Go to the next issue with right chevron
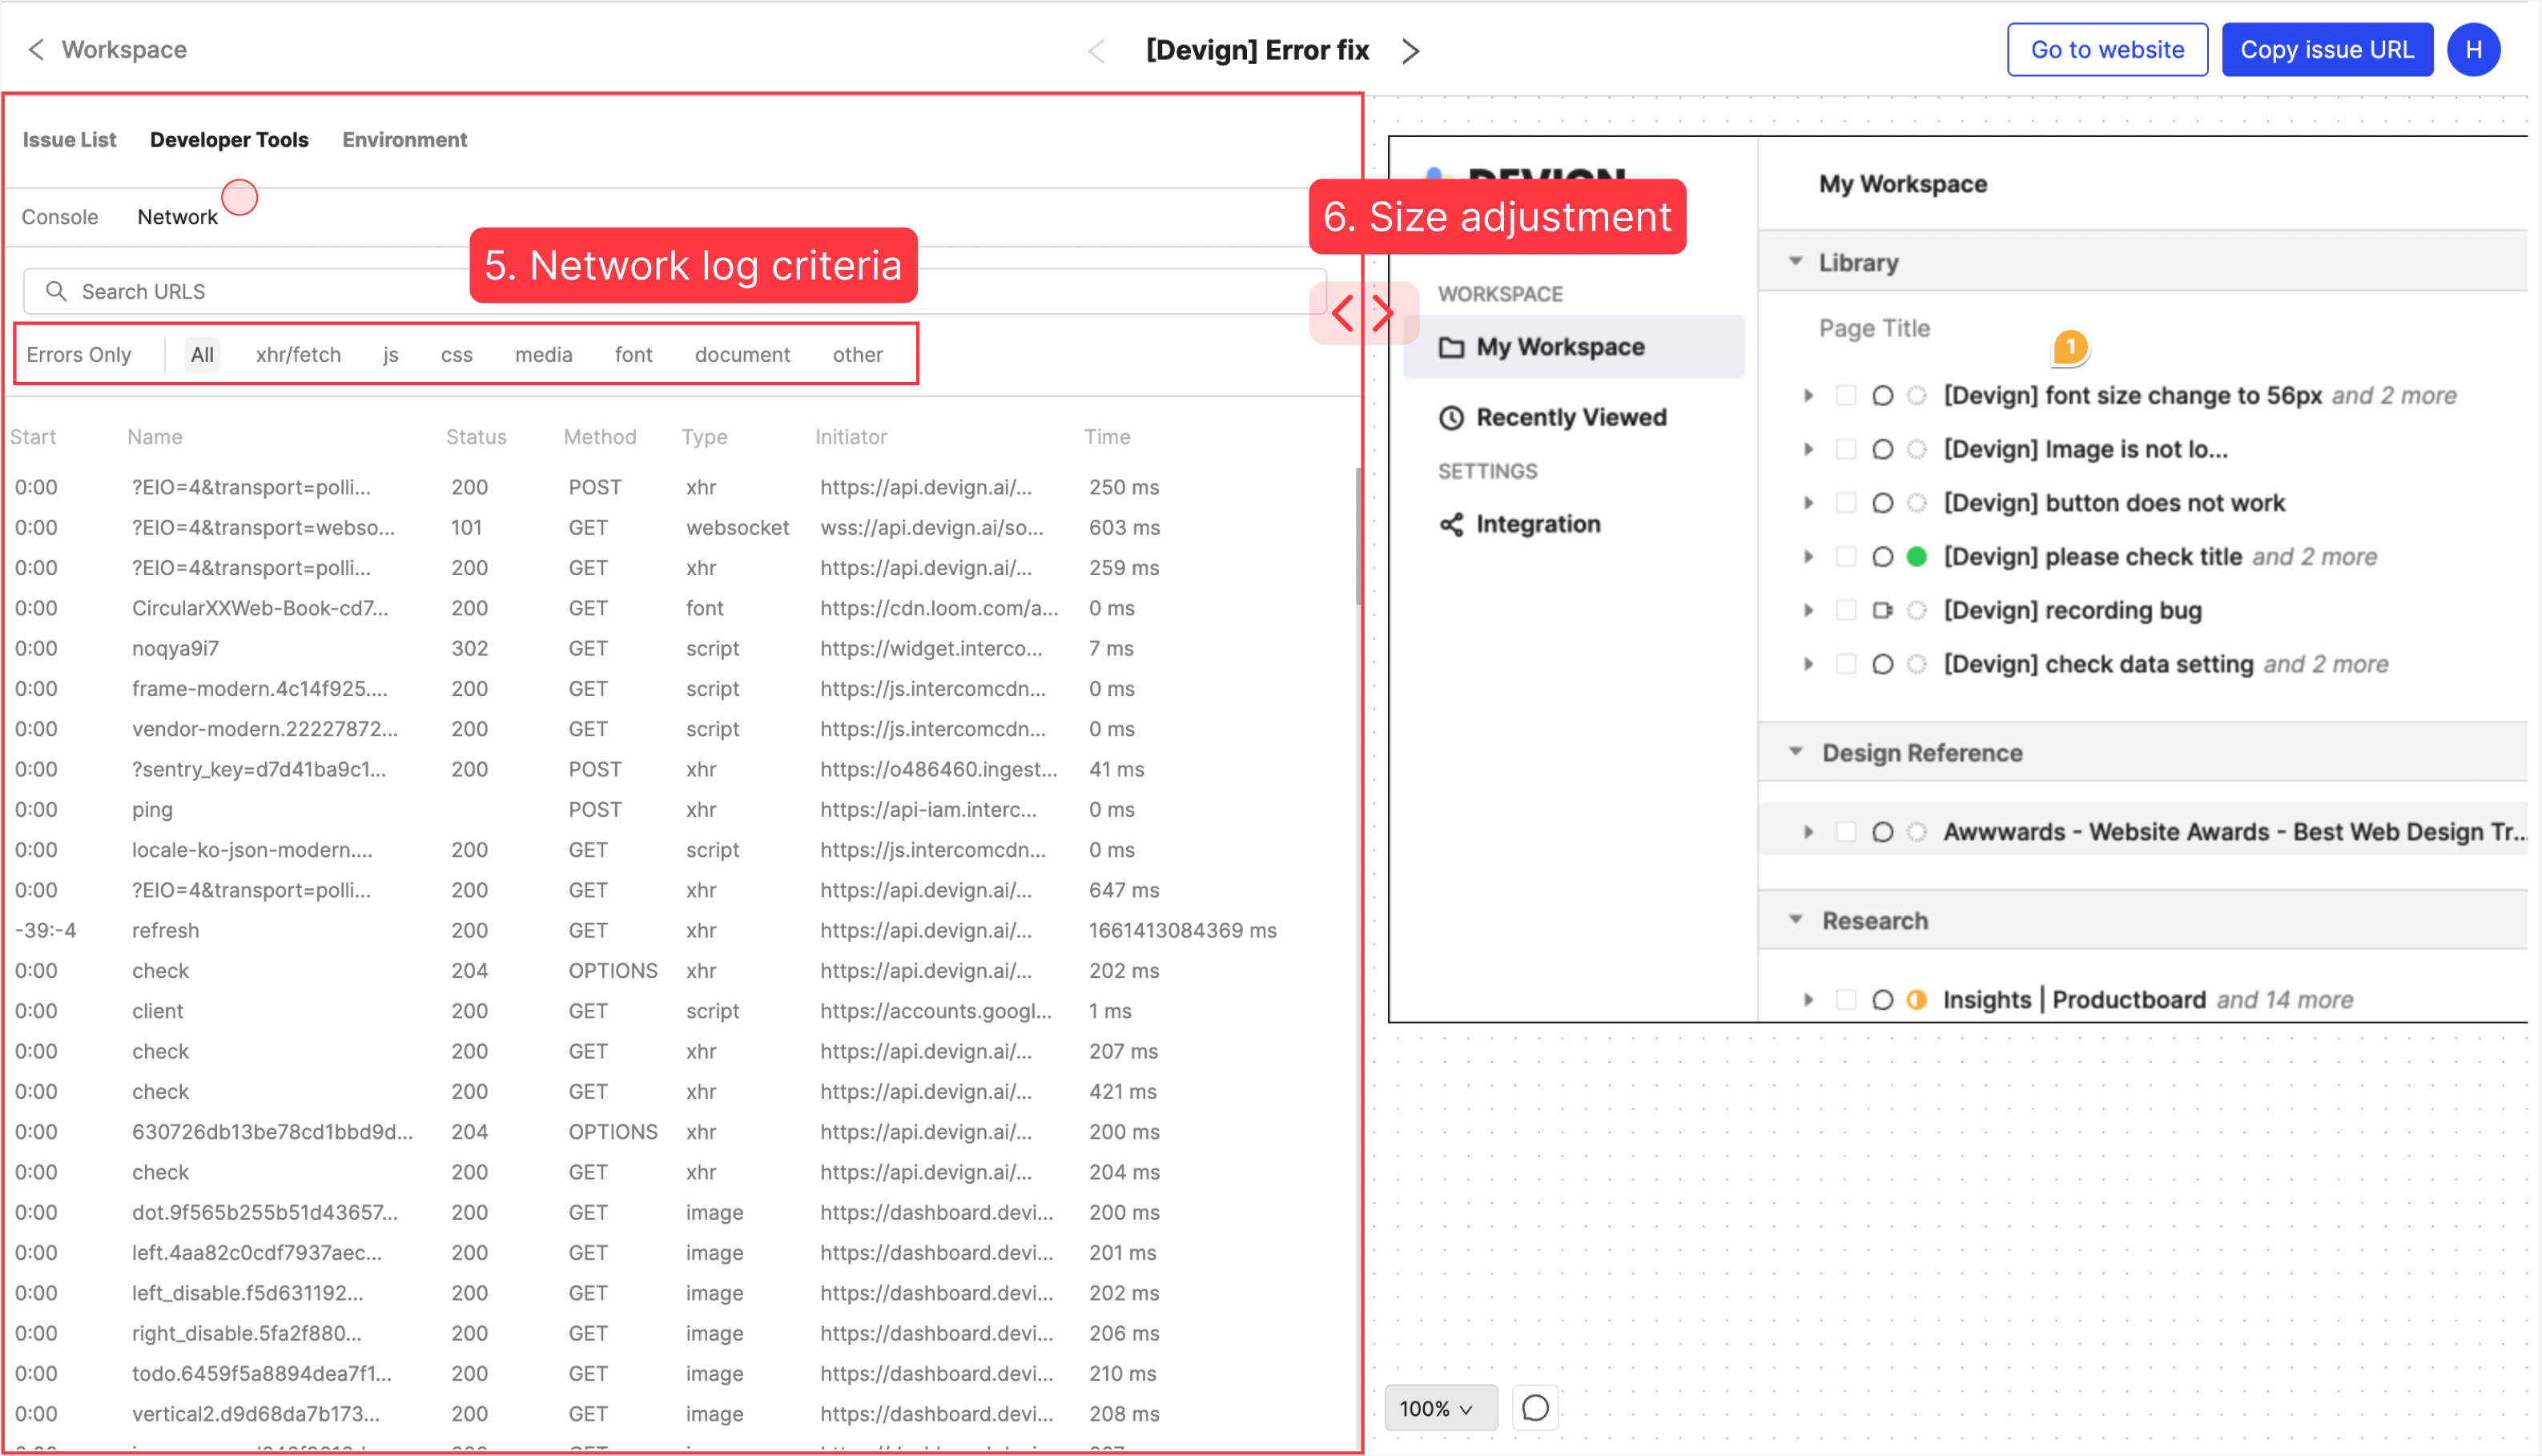This screenshot has height=1456, width=2542. click(x=1410, y=50)
